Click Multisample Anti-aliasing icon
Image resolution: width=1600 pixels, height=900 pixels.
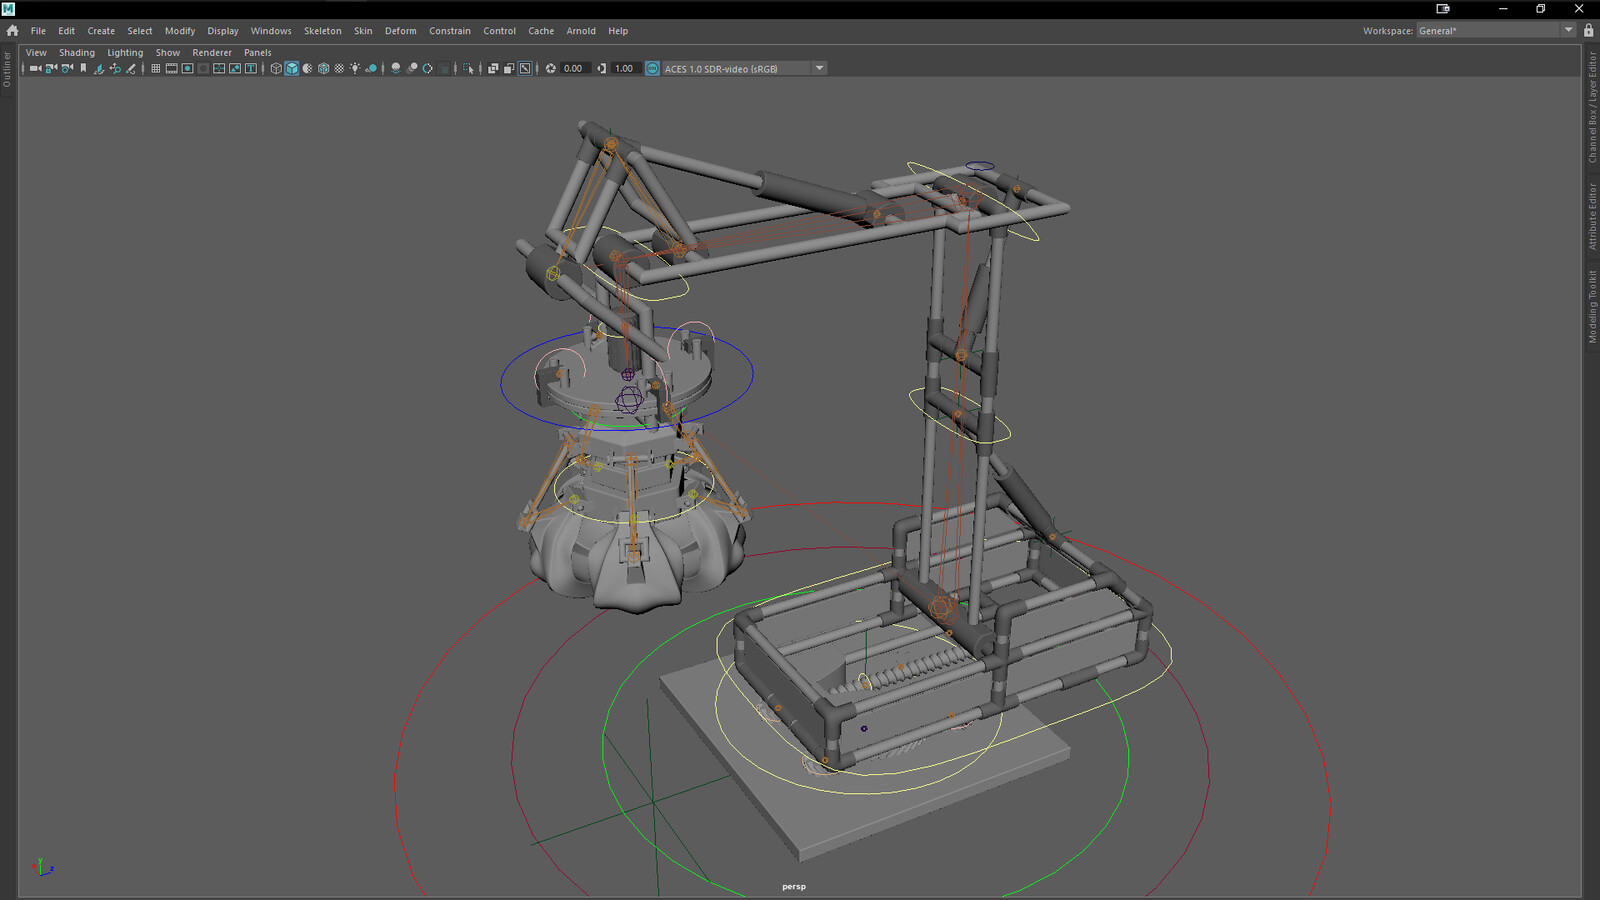(428, 68)
